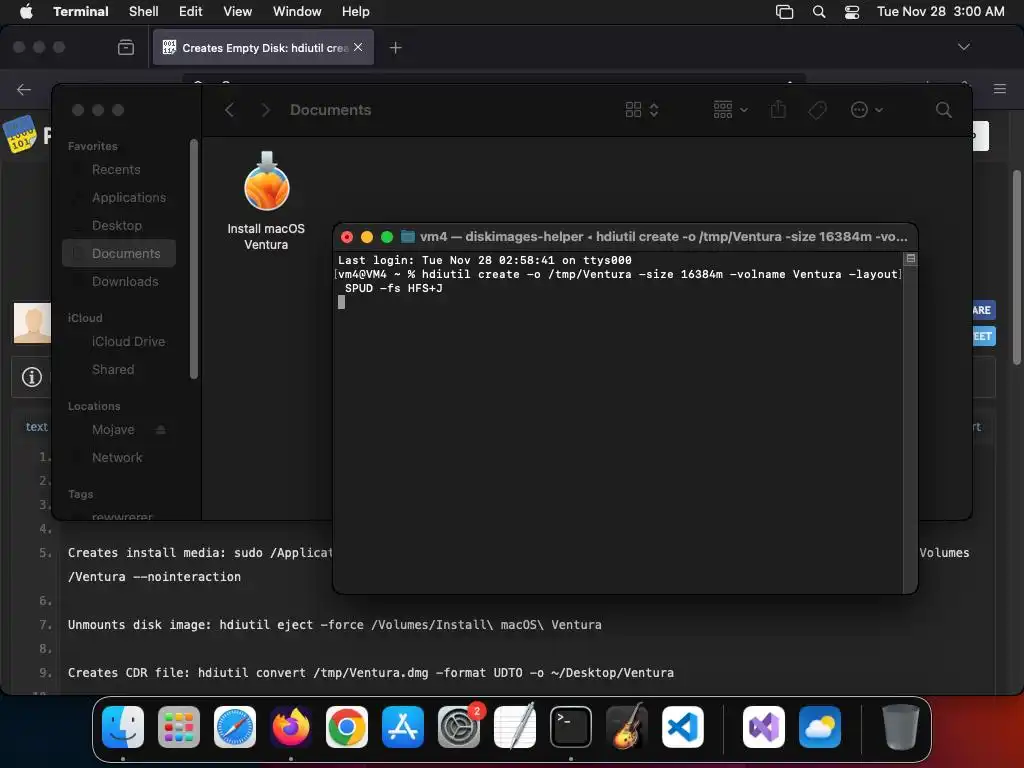The width and height of the screenshot is (1024, 768).
Task: Open System Settings with badge in dock
Action: tap(459, 727)
